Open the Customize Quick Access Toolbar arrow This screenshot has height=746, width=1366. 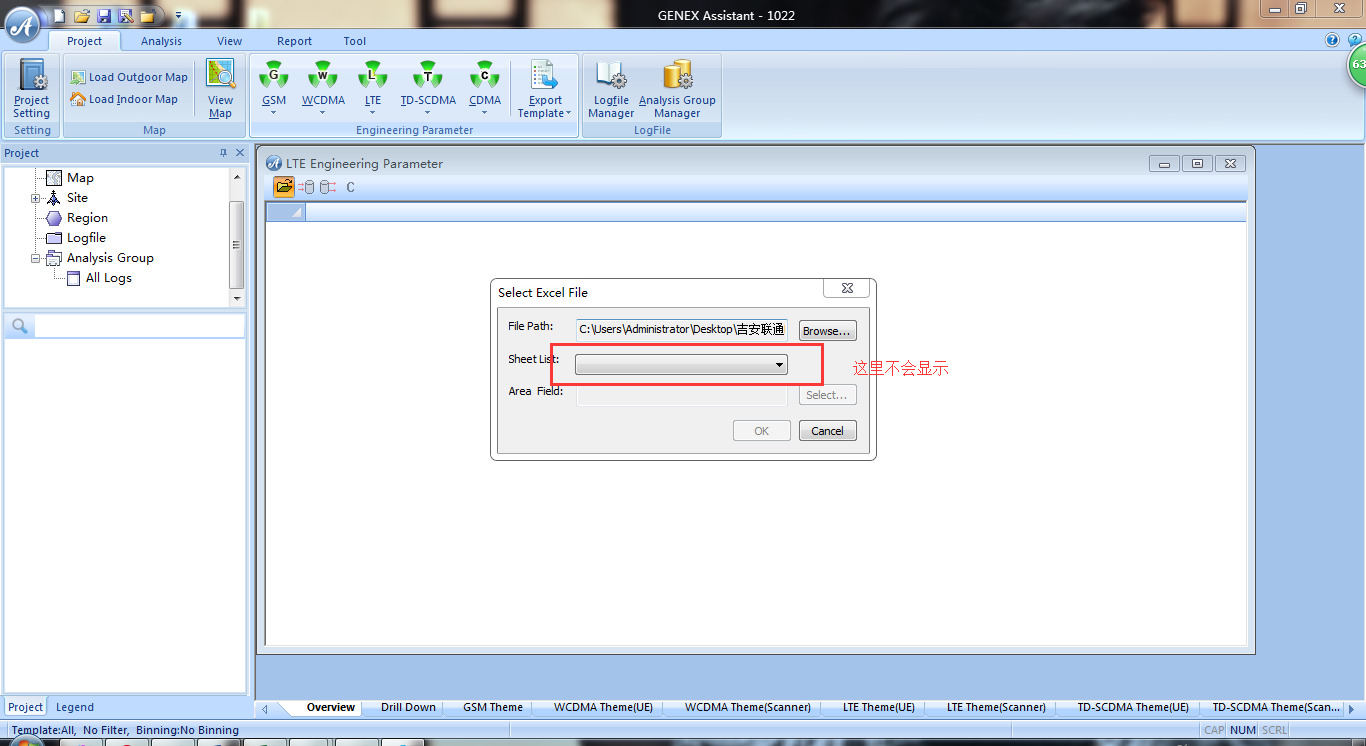click(178, 16)
